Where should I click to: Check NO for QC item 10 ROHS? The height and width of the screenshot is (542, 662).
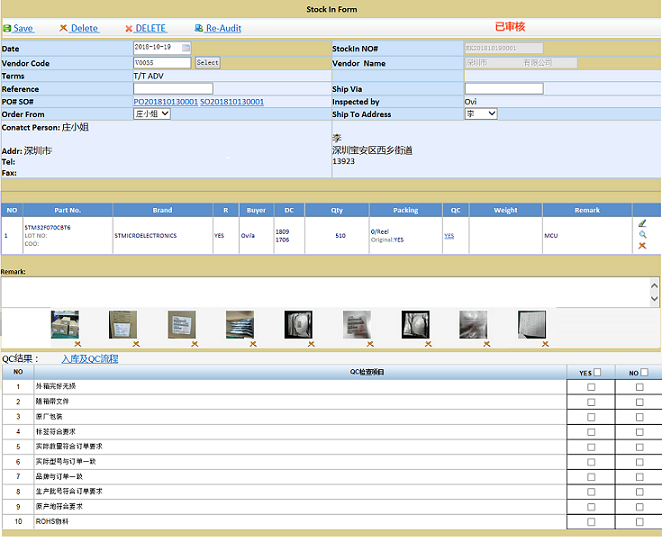click(x=641, y=522)
